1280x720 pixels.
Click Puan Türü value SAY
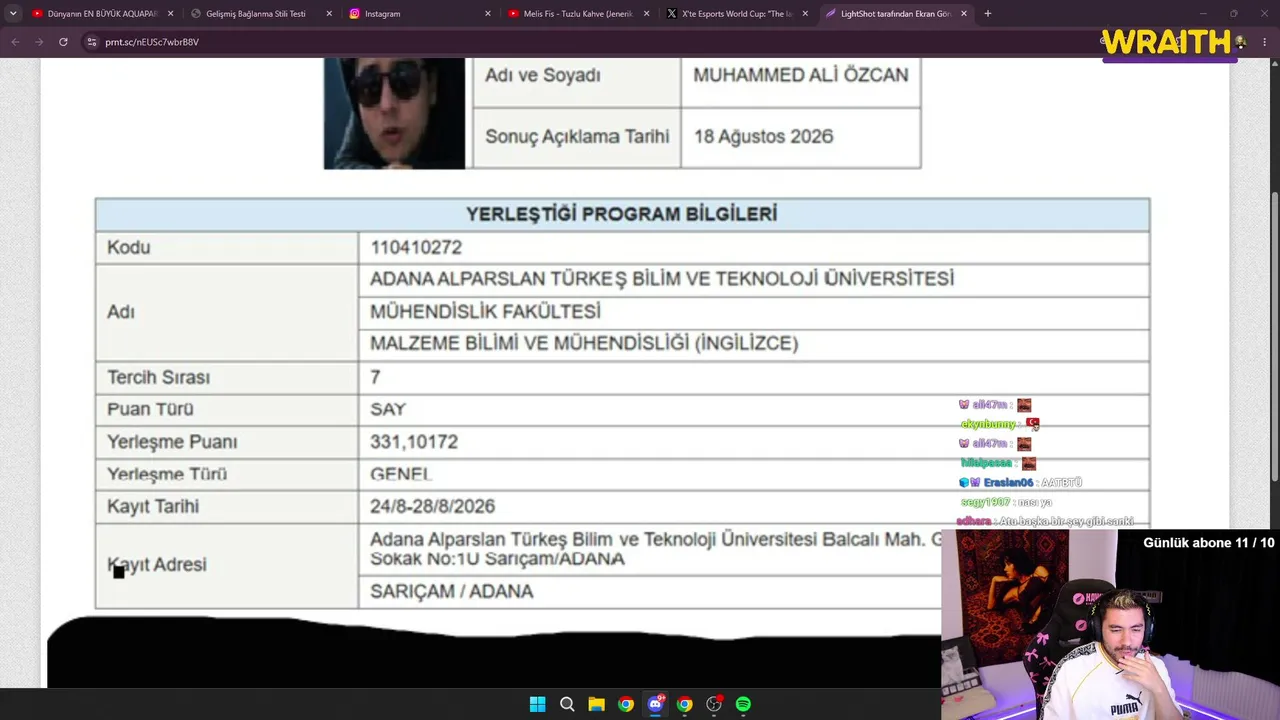tap(388, 409)
